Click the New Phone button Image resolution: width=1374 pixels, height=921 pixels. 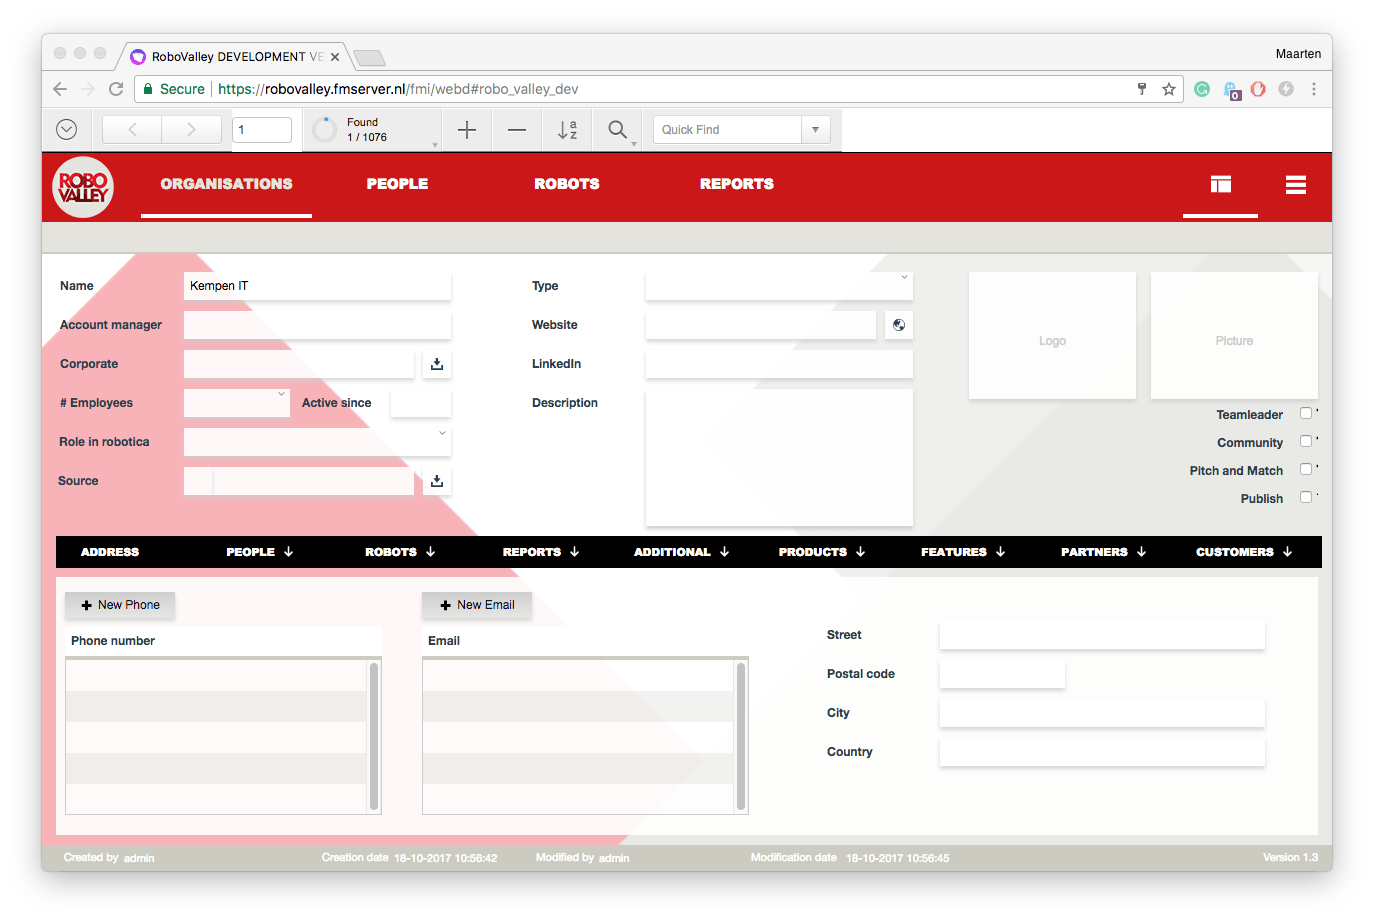pyautogui.click(x=120, y=605)
